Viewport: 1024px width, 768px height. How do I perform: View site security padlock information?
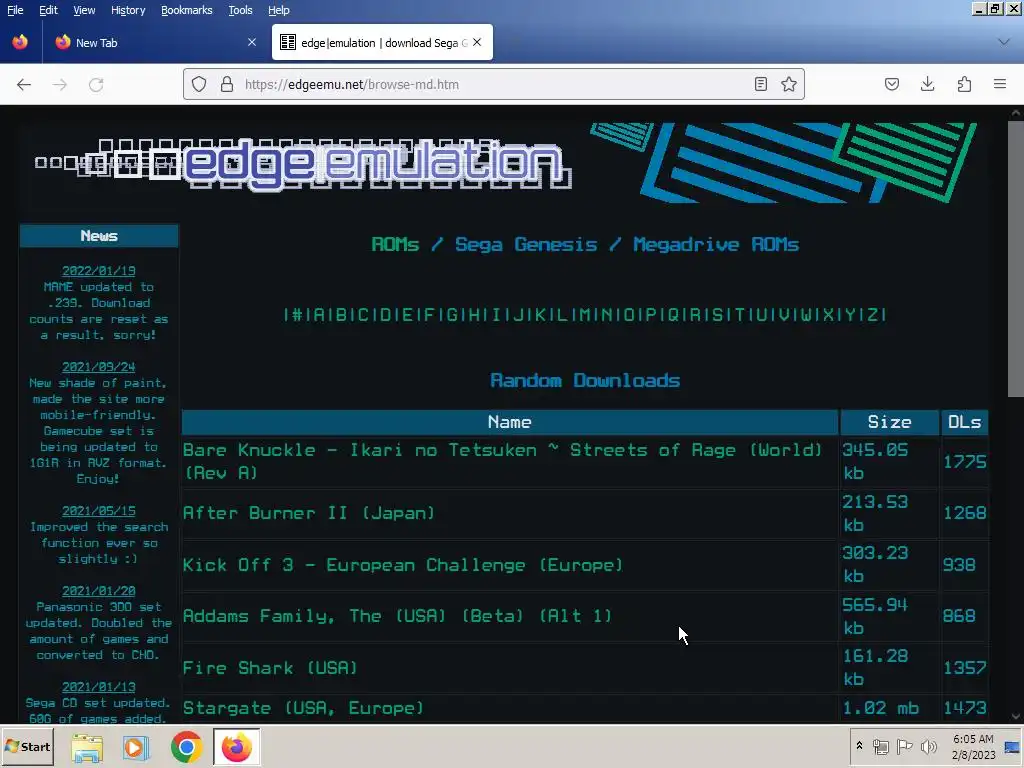[x=227, y=84]
